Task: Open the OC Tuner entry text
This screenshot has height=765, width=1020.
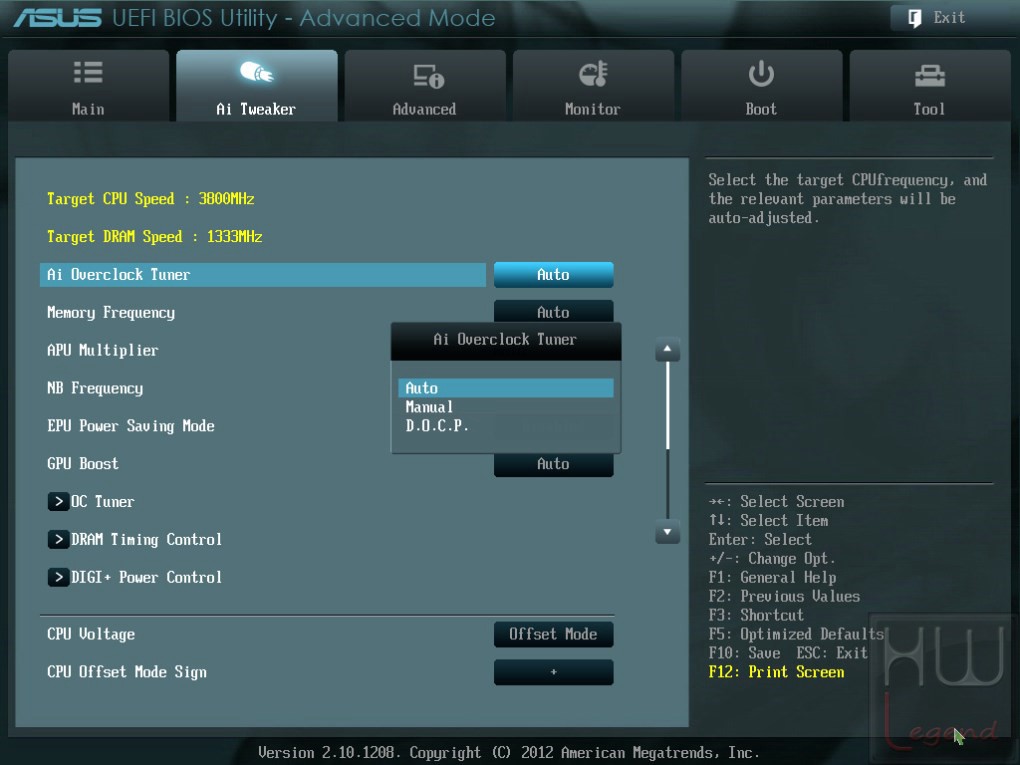Action: coord(102,502)
